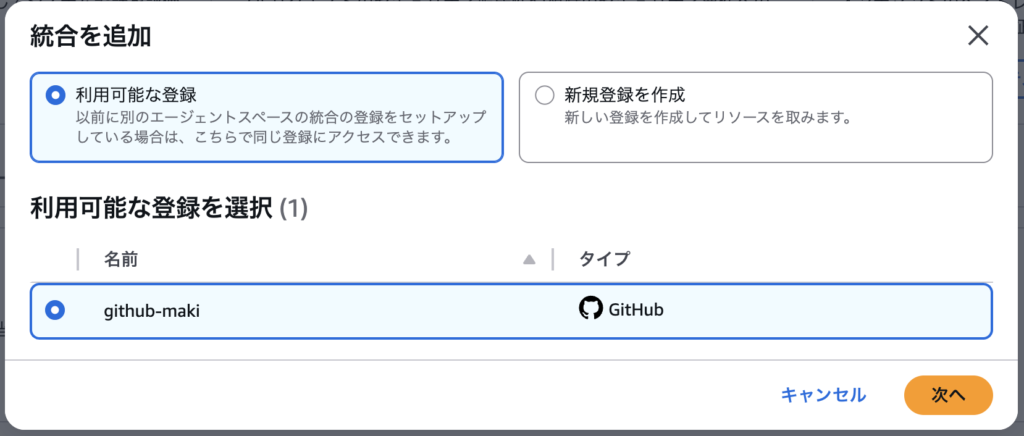Click the divider left of 名前 header
Image resolution: width=1024 pixels, height=436 pixels.
point(77,260)
